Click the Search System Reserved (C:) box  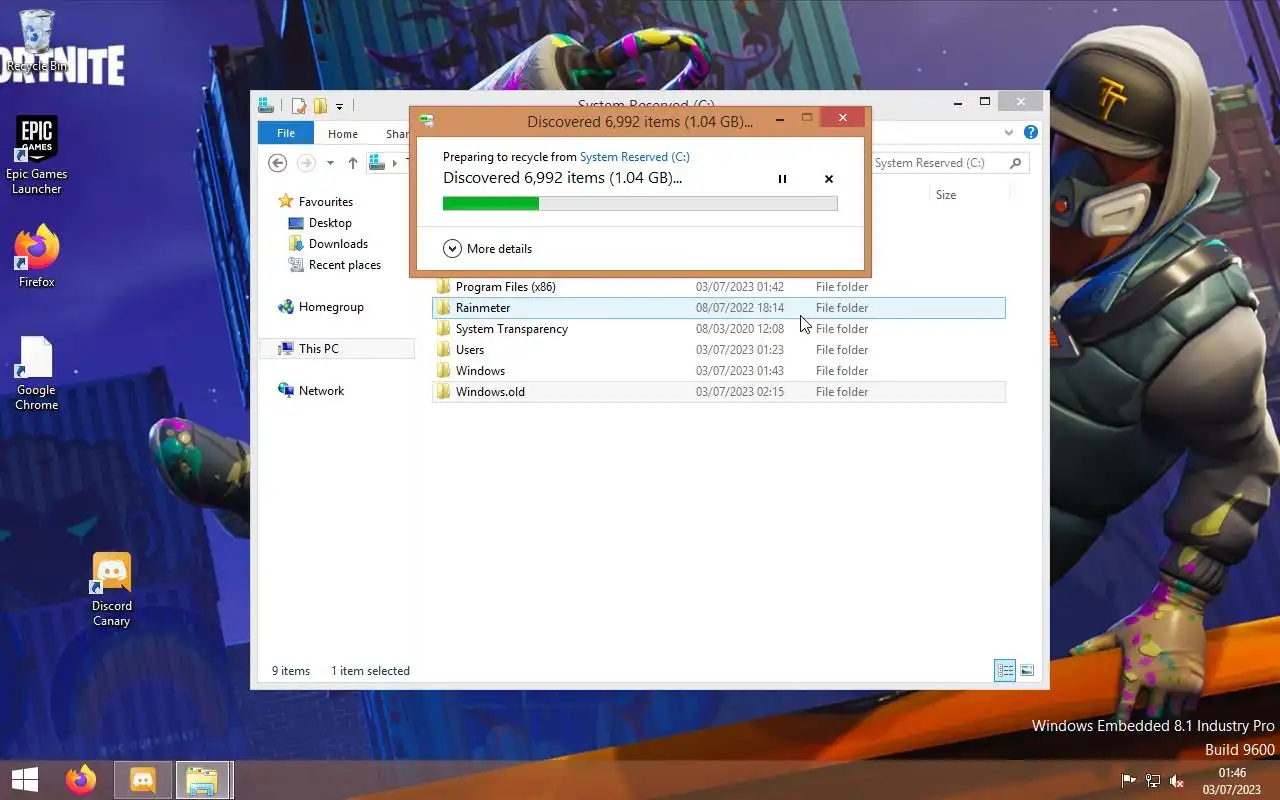click(x=948, y=163)
